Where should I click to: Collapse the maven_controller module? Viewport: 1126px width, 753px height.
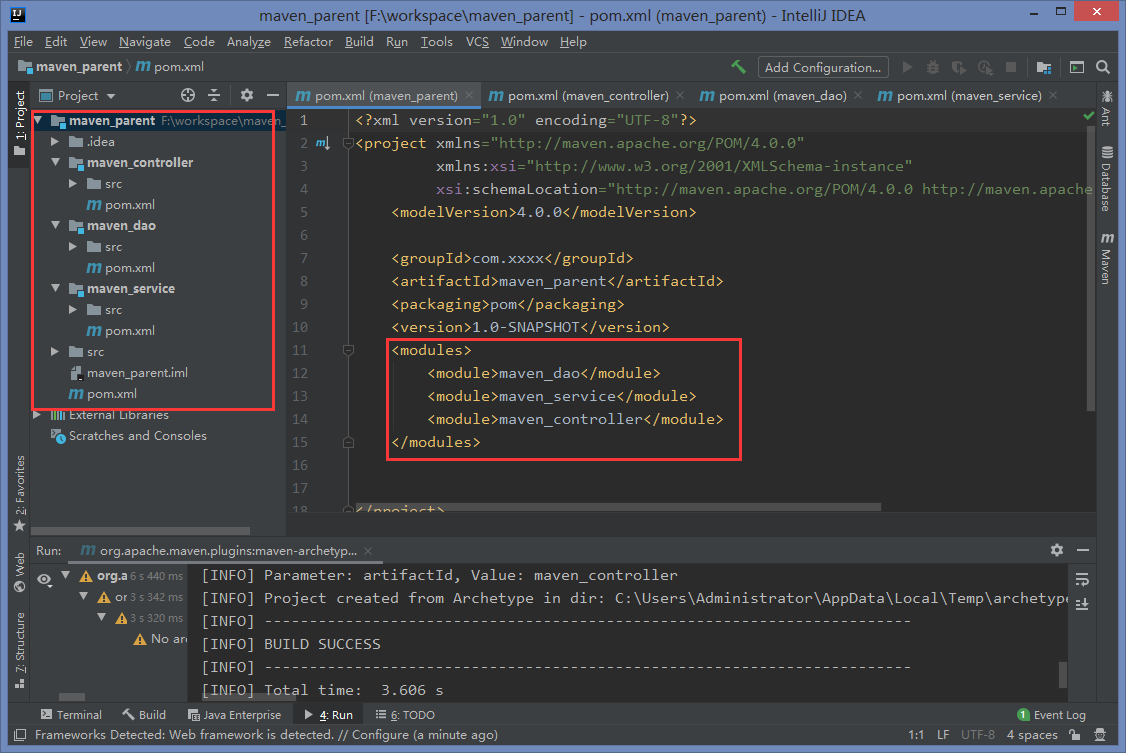pos(55,162)
